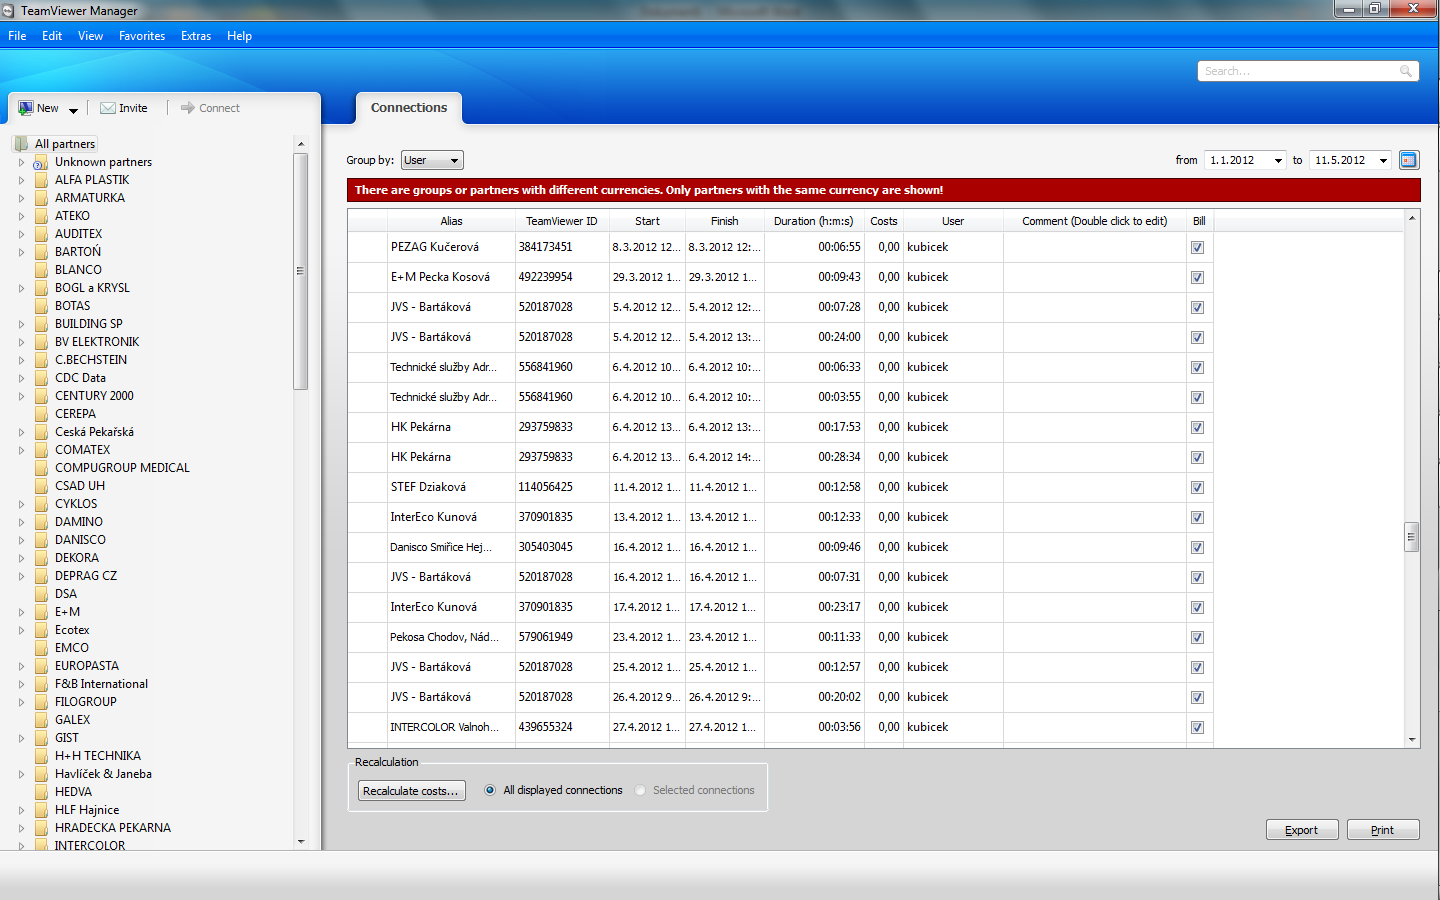
Task: Click the BLANCO folder icon
Action: (41, 270)
